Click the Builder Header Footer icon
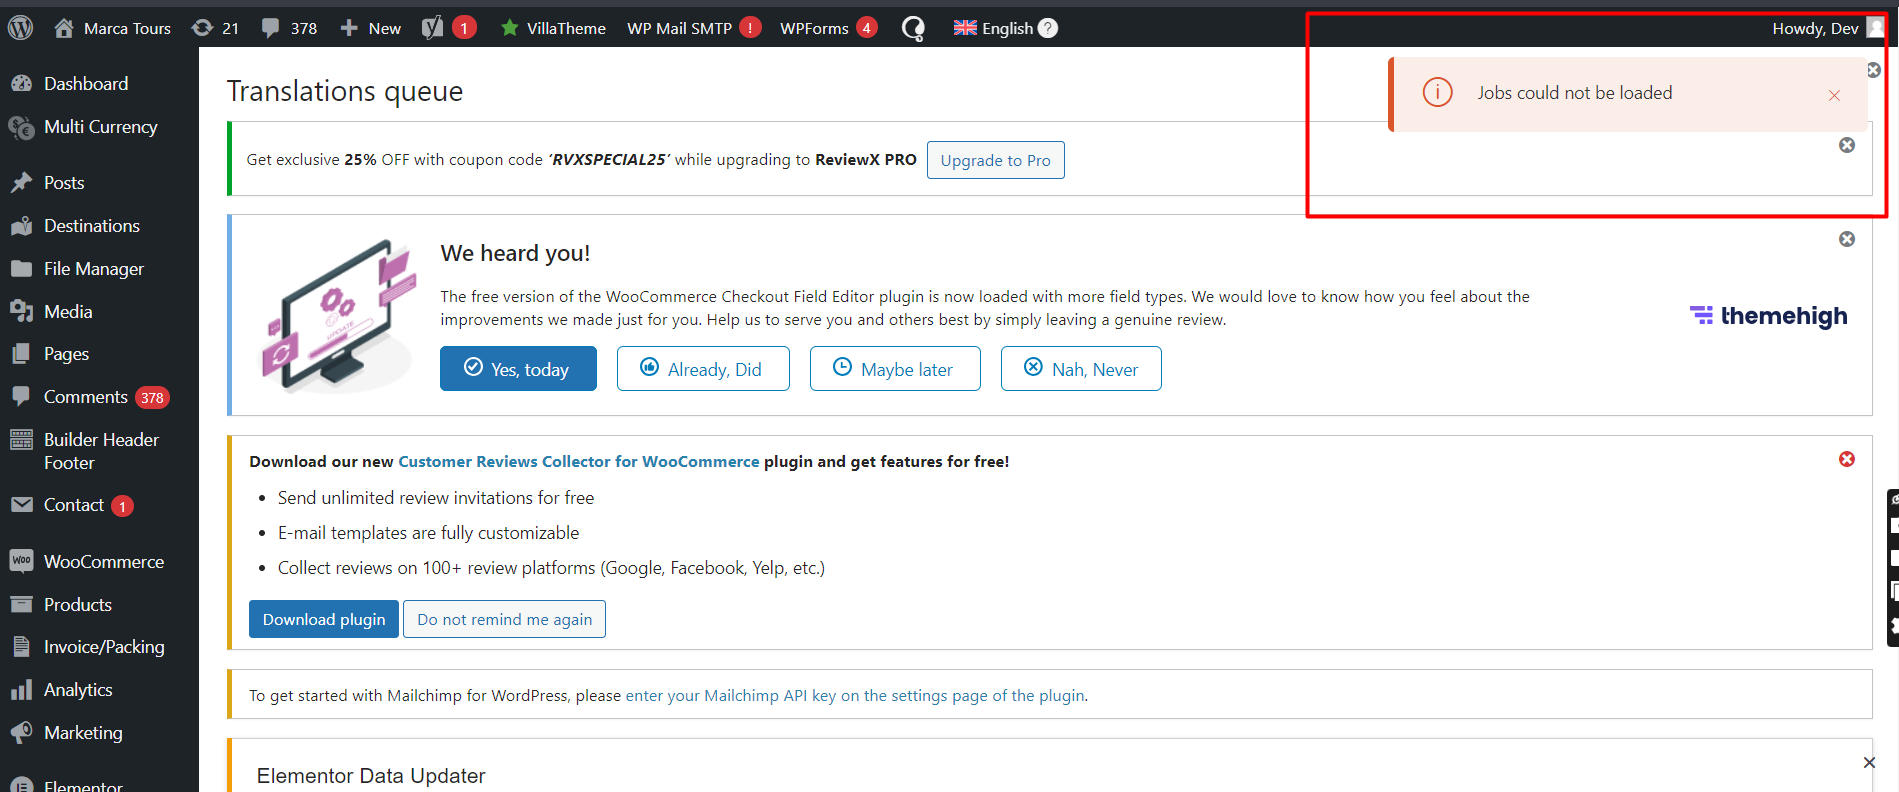 pyautogui.click(x=21, y=440)
